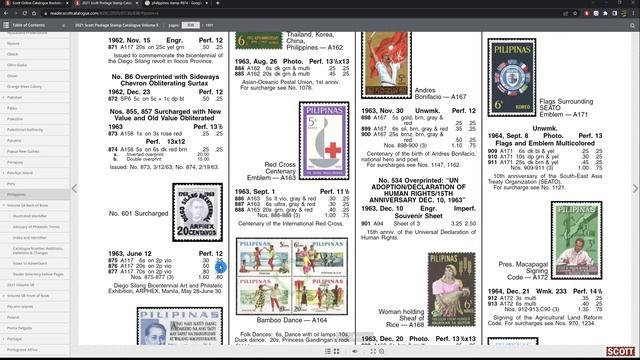Open the search icon in reader toolbar
This screenshot has height=360, width=640.
[x=632, y=25]
